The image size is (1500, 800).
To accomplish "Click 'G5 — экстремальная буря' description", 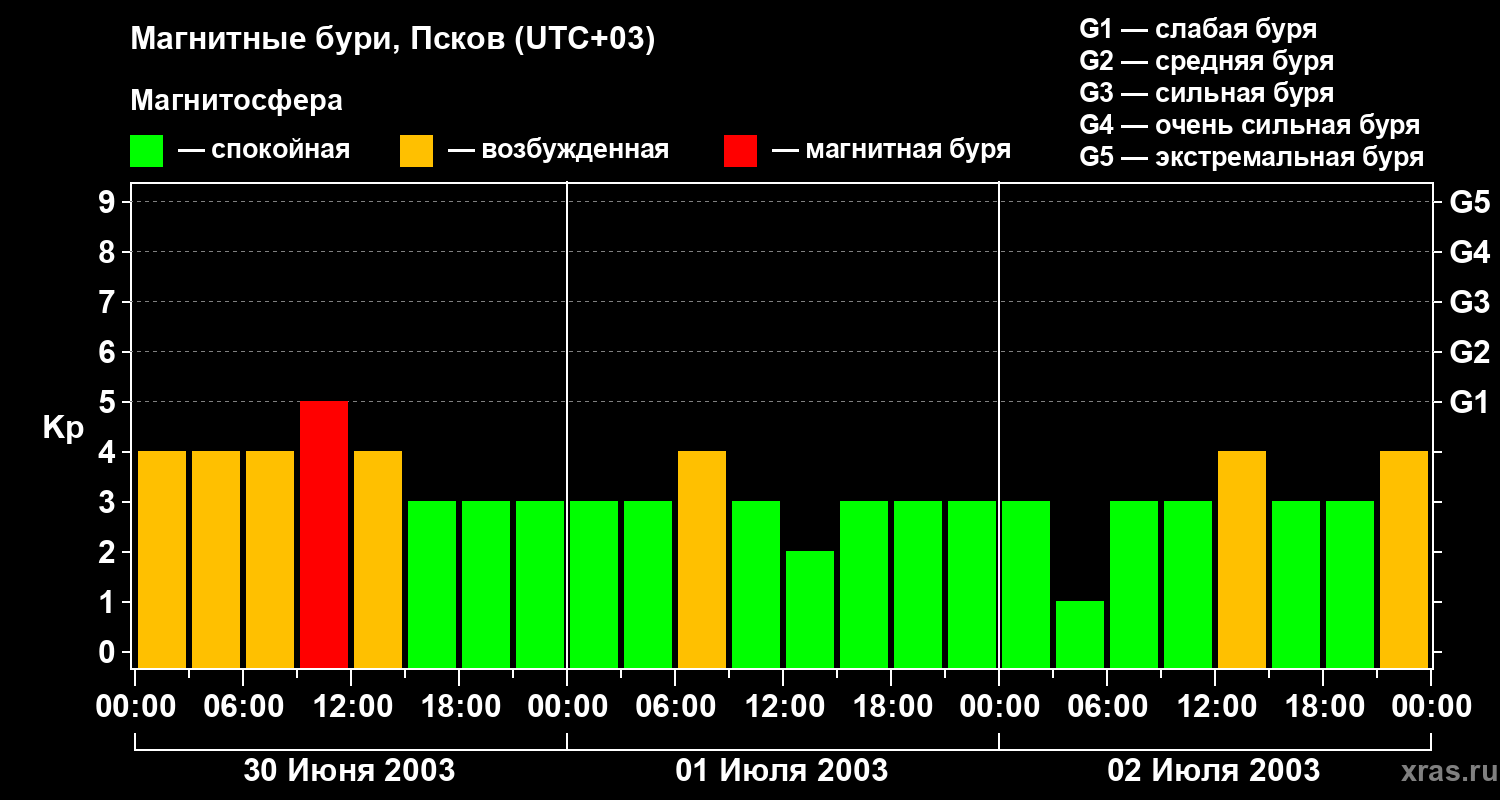I will click(1252, 157).
